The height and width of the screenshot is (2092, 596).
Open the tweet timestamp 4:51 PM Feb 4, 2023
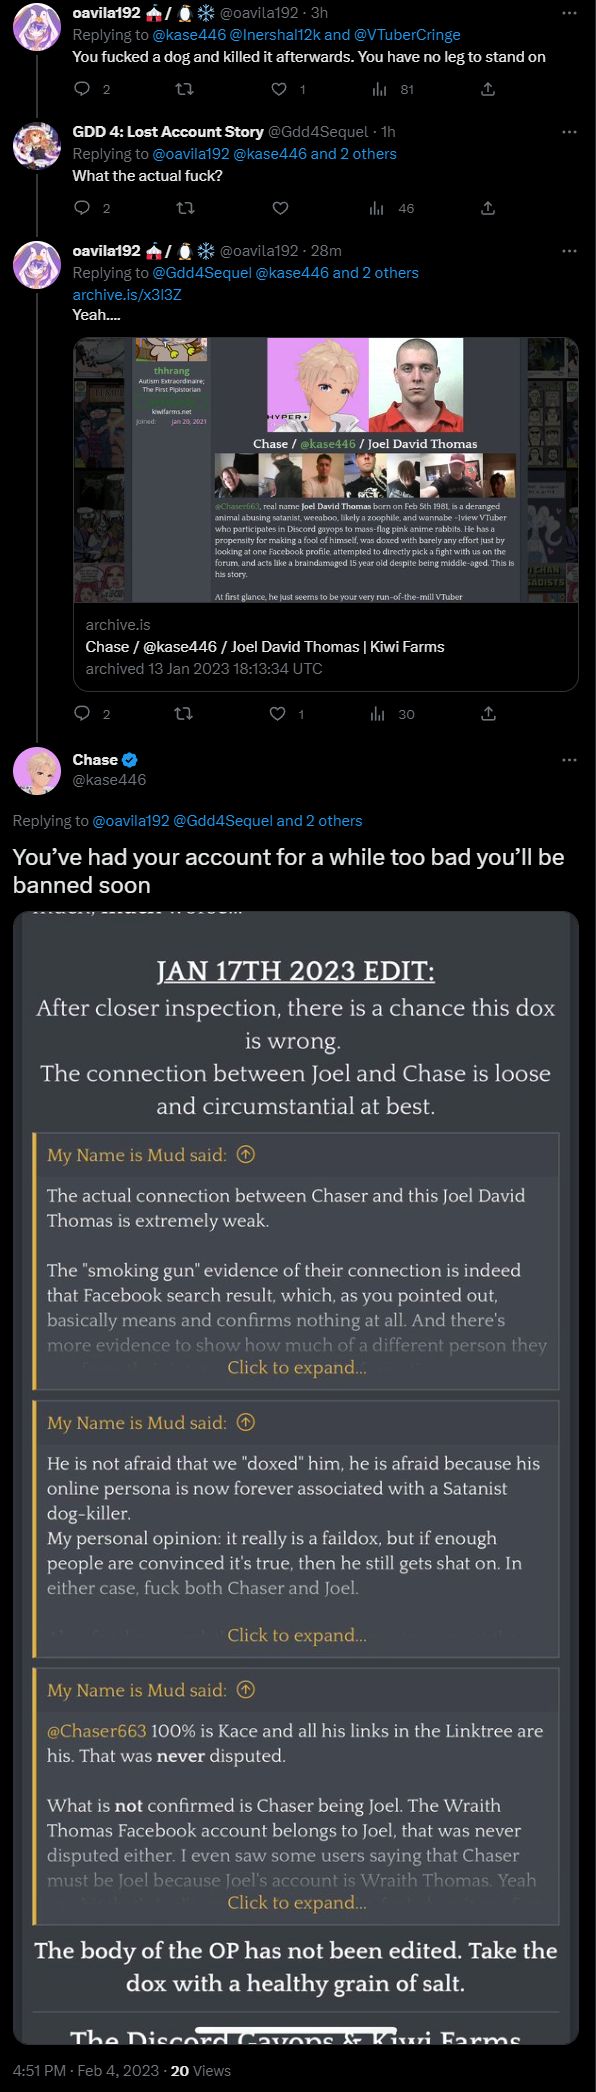click(x=86, y=2070)
